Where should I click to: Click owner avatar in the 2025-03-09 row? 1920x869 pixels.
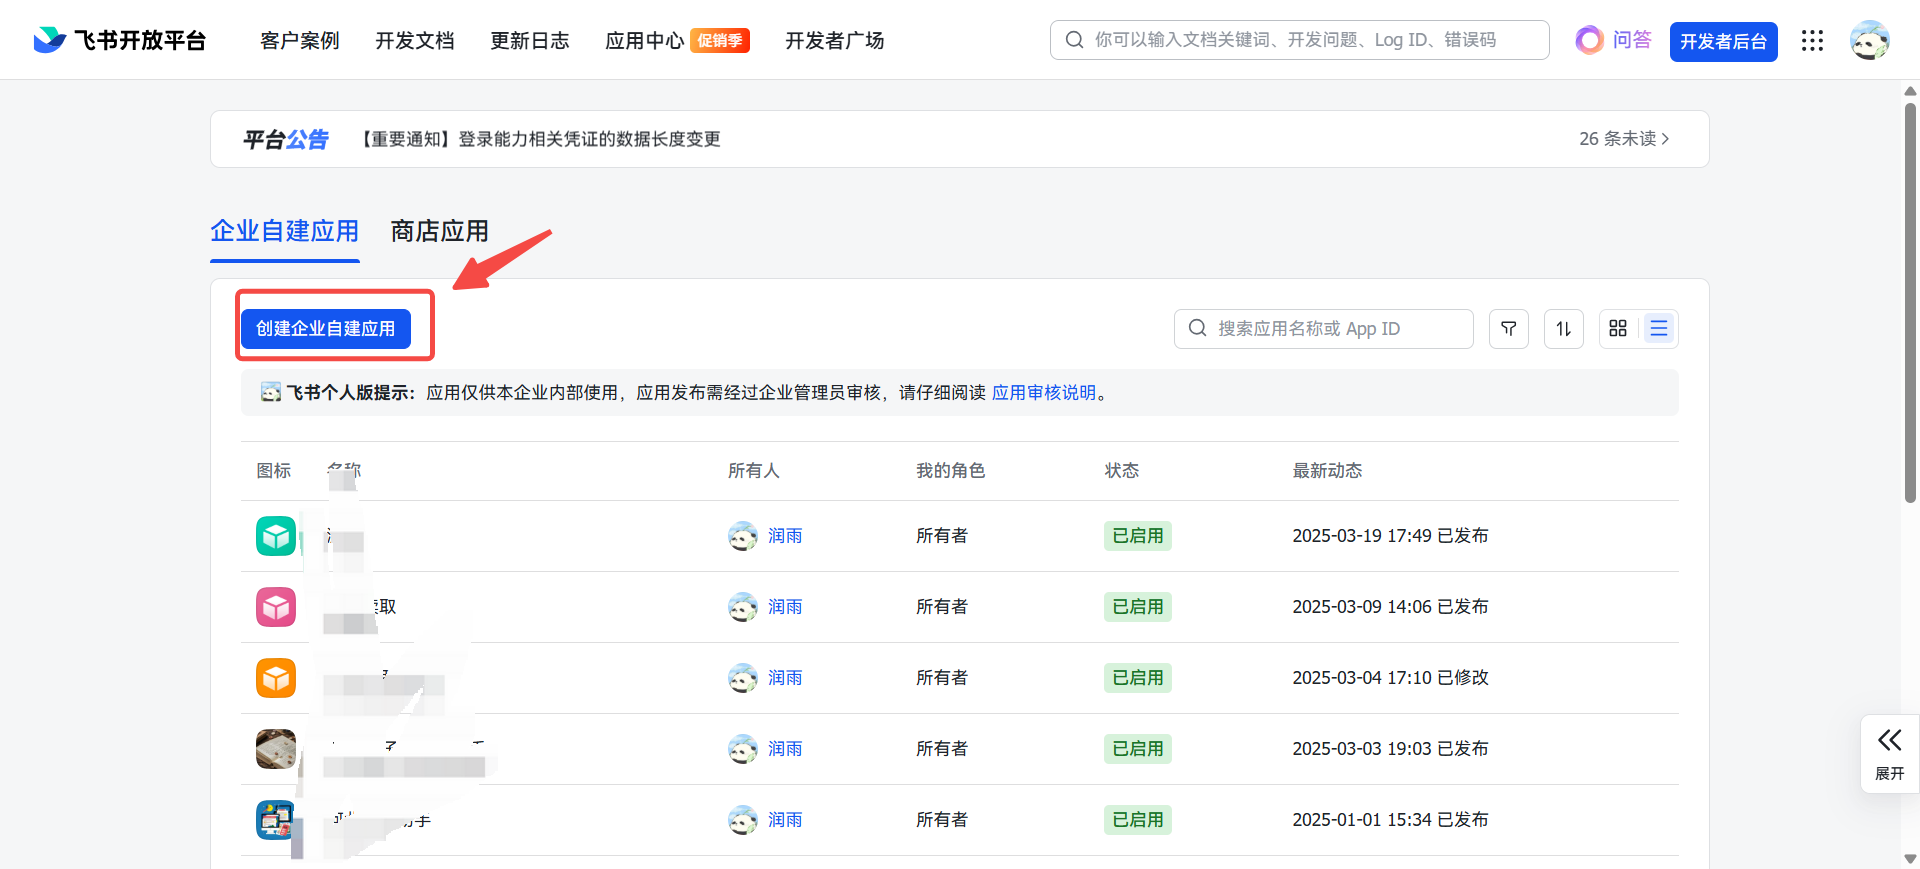pyautogui.click(x=743, y=607)
